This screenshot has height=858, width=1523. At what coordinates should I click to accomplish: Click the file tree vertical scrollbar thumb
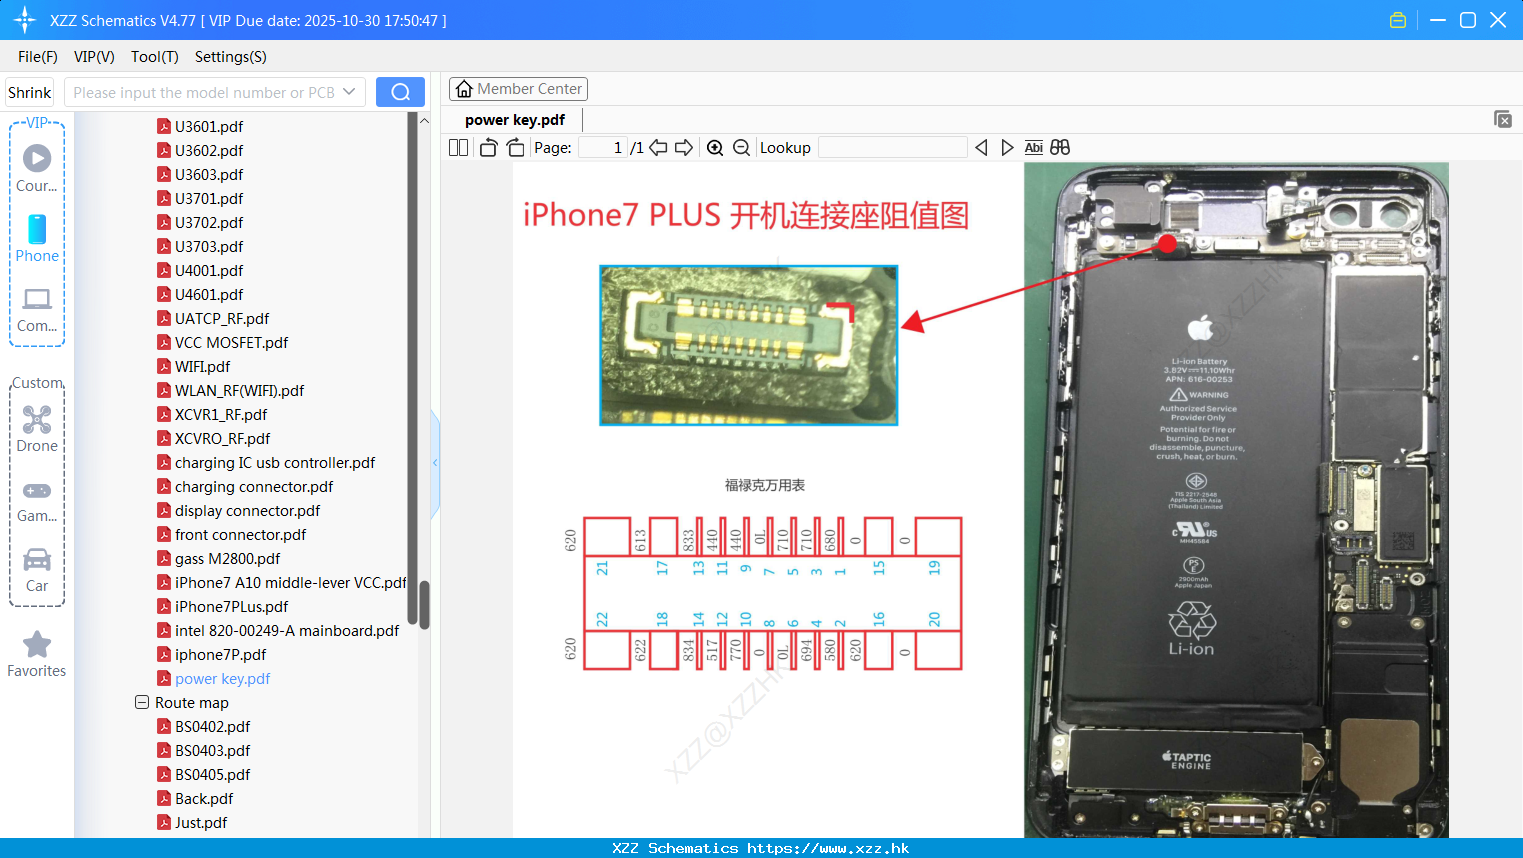(424, 605)
